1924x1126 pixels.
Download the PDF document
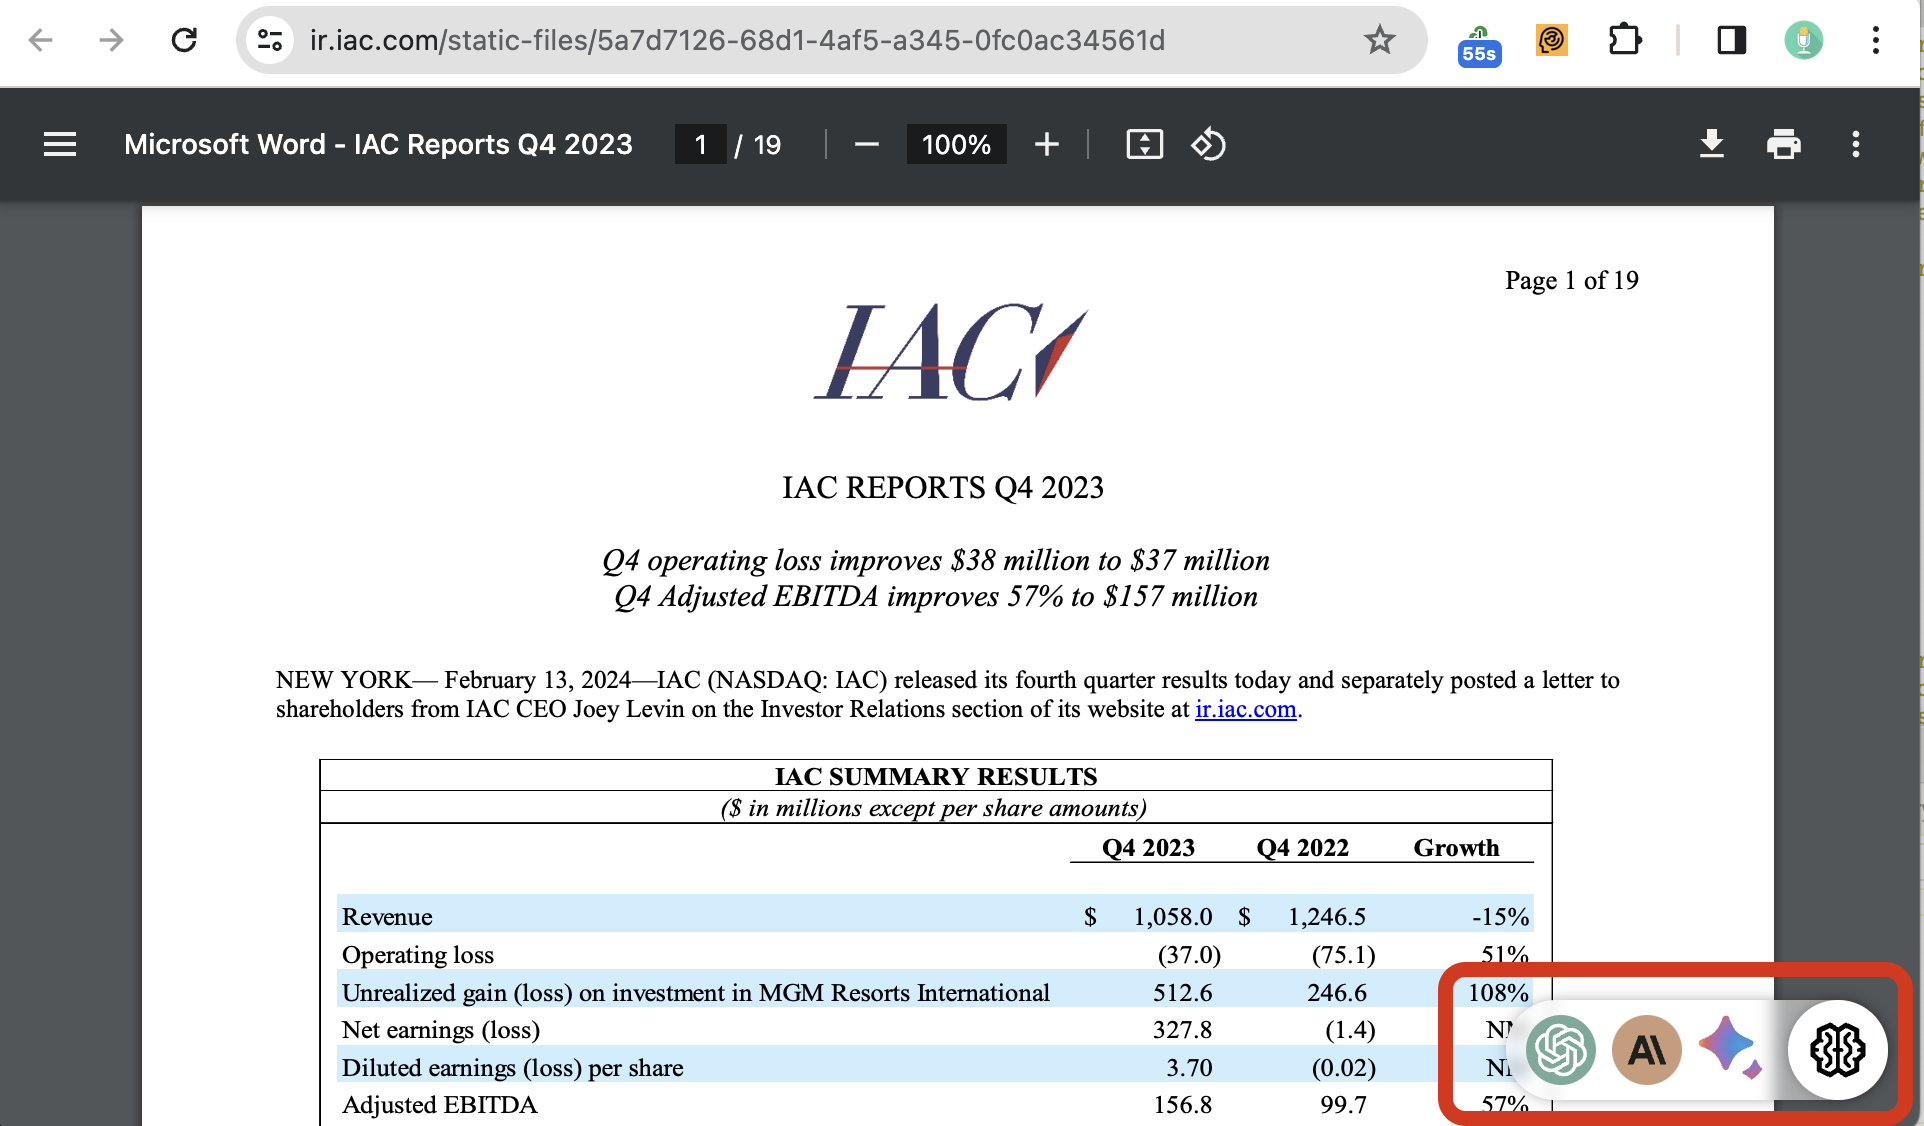(1712, 145)
